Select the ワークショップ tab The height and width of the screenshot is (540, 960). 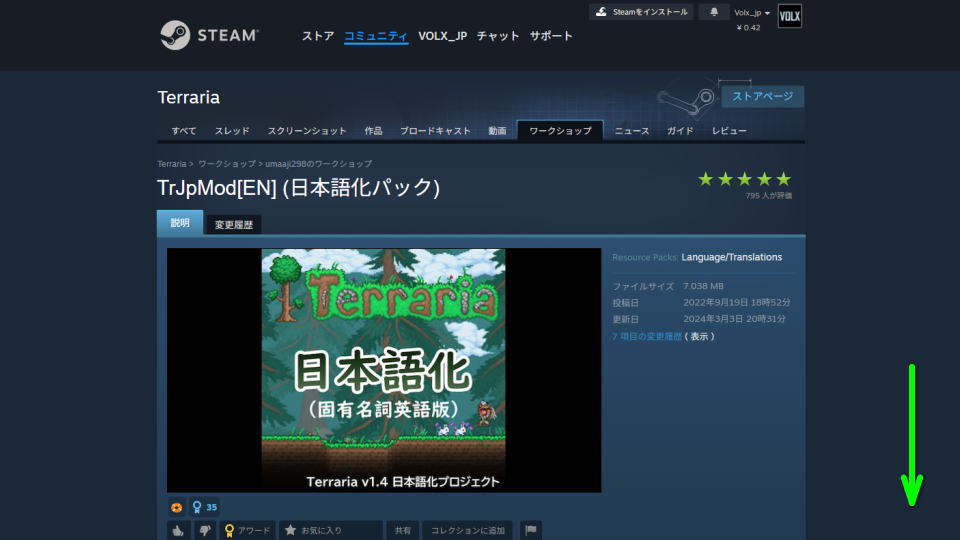[560, 131]
